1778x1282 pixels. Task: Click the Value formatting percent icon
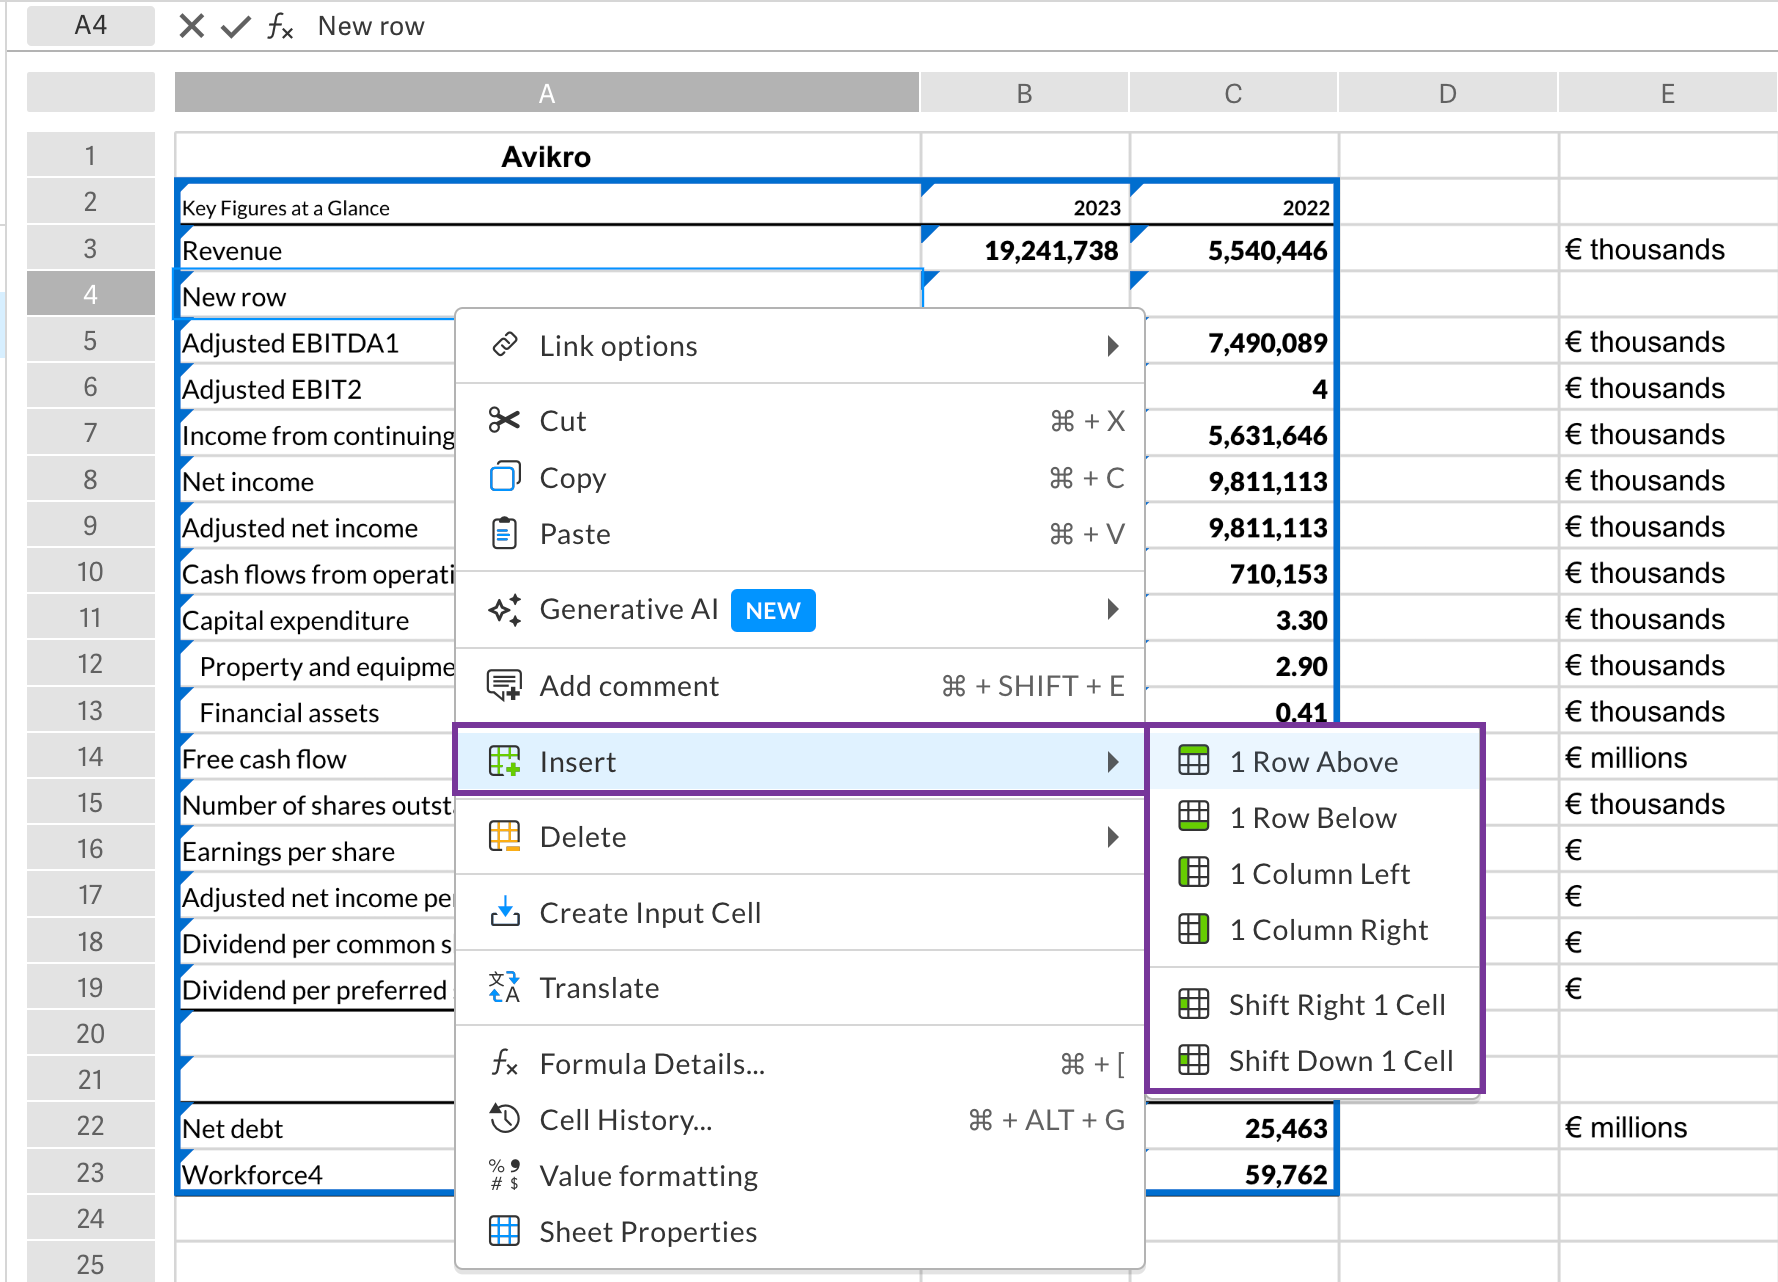click(x=505, y=1175)
